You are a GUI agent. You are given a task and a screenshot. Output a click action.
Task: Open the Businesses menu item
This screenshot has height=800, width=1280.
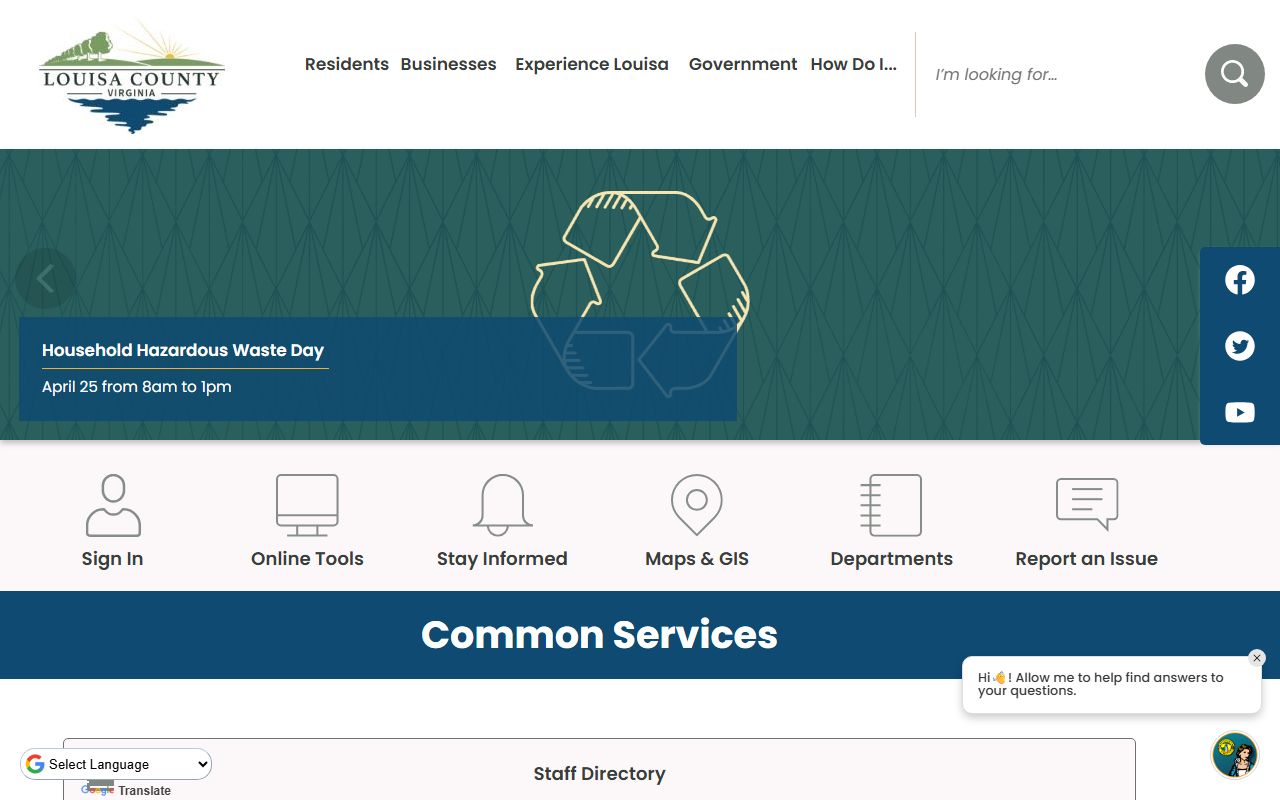pyautogui.click(x=448, y=64)
